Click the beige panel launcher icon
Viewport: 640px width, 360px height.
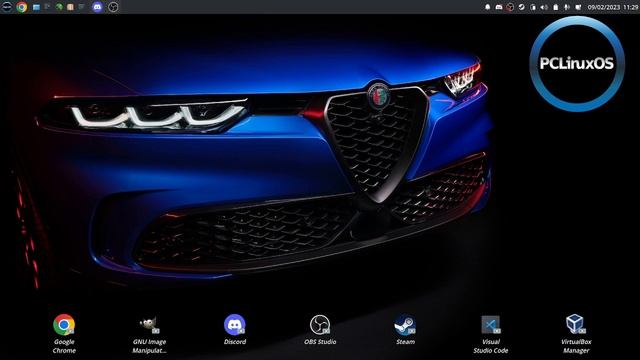click(x=70, y=7)
